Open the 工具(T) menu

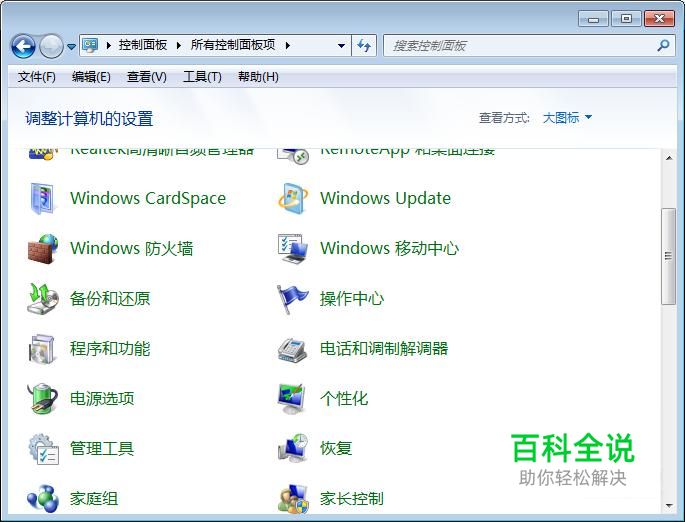tap(202, 77)
